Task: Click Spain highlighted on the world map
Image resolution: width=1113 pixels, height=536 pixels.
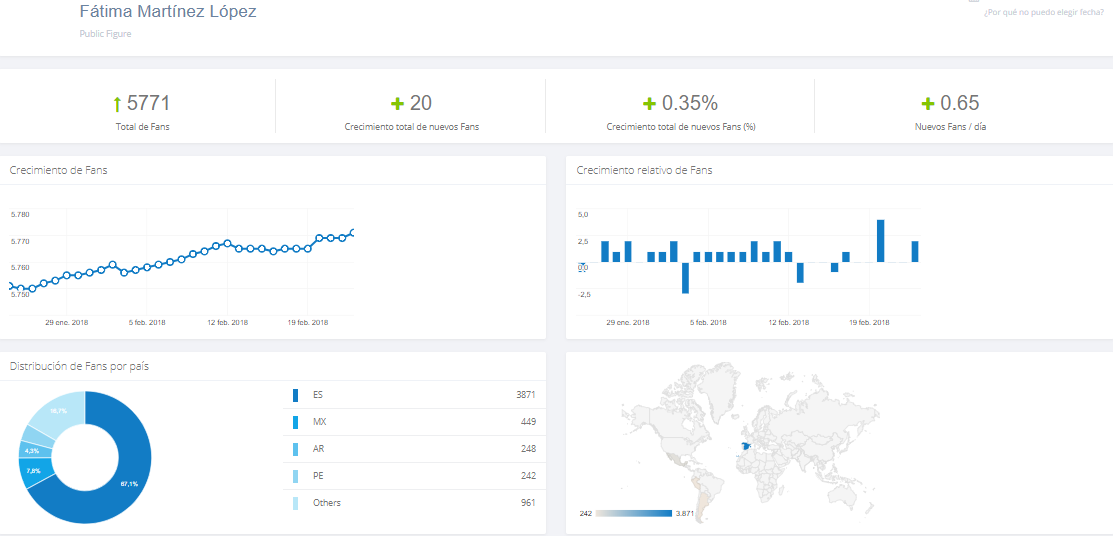Action: tap(742, 450)
